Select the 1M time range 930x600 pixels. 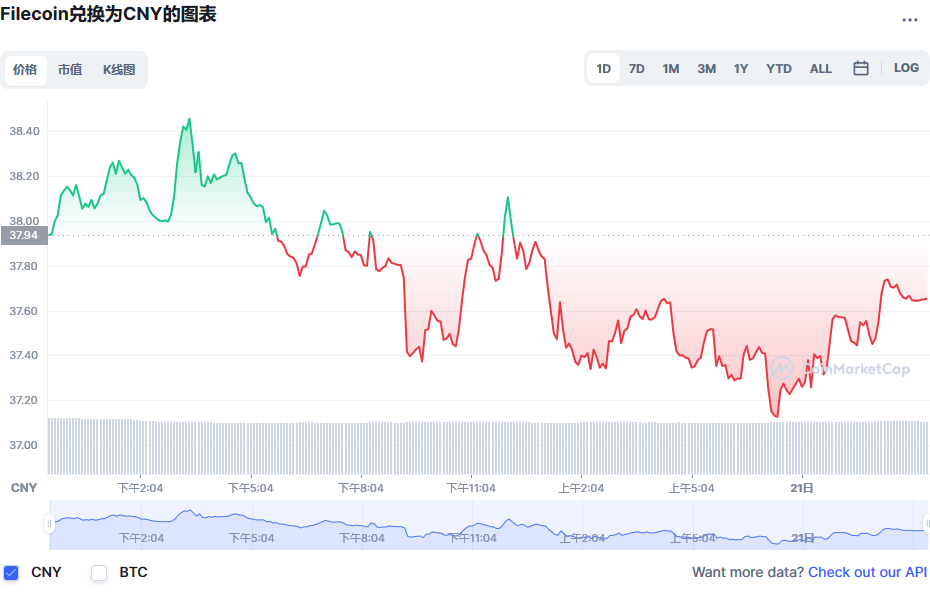click(671, 69)
